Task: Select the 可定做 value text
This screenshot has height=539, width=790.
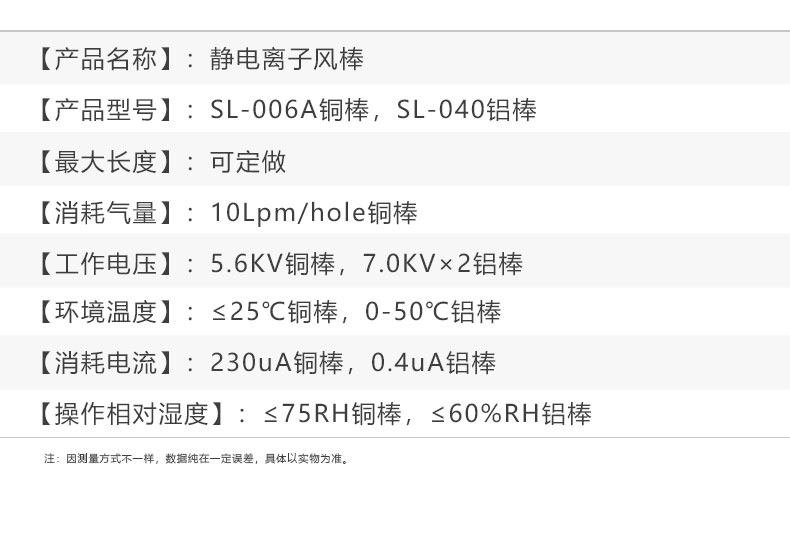Action: (x=248, y=162)
